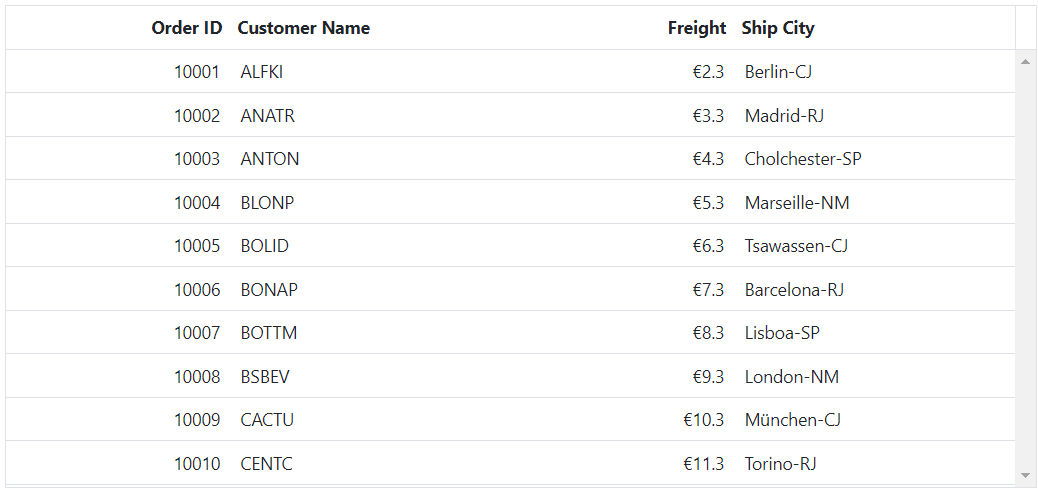Sort by the Customer Name column header
Image resolution: width=1038 pixels, height=489 pixels.
coord(304,28)
